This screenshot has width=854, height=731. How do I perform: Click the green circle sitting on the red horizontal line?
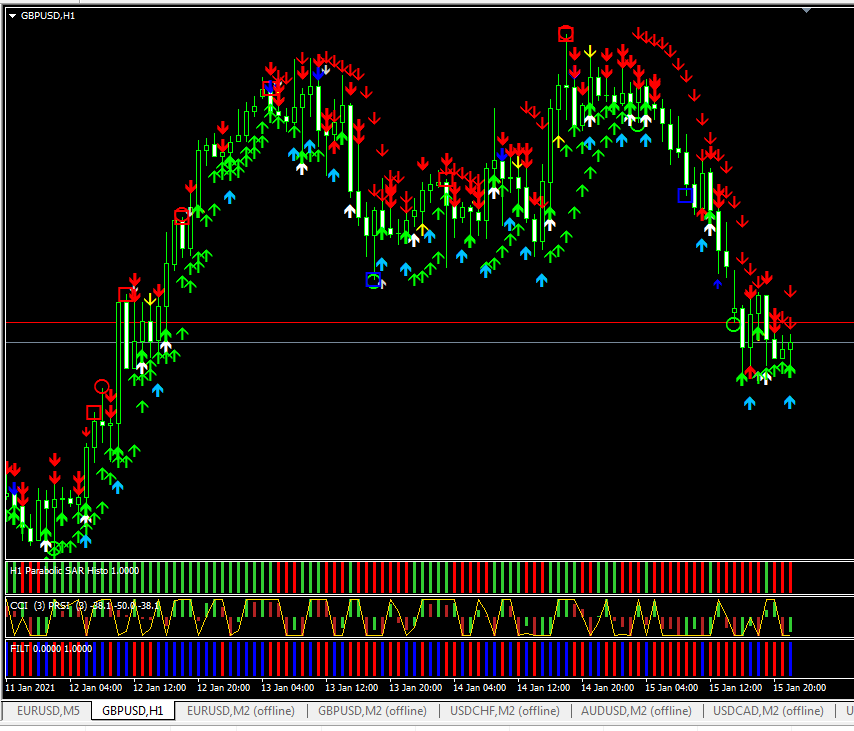pos(733,325)
